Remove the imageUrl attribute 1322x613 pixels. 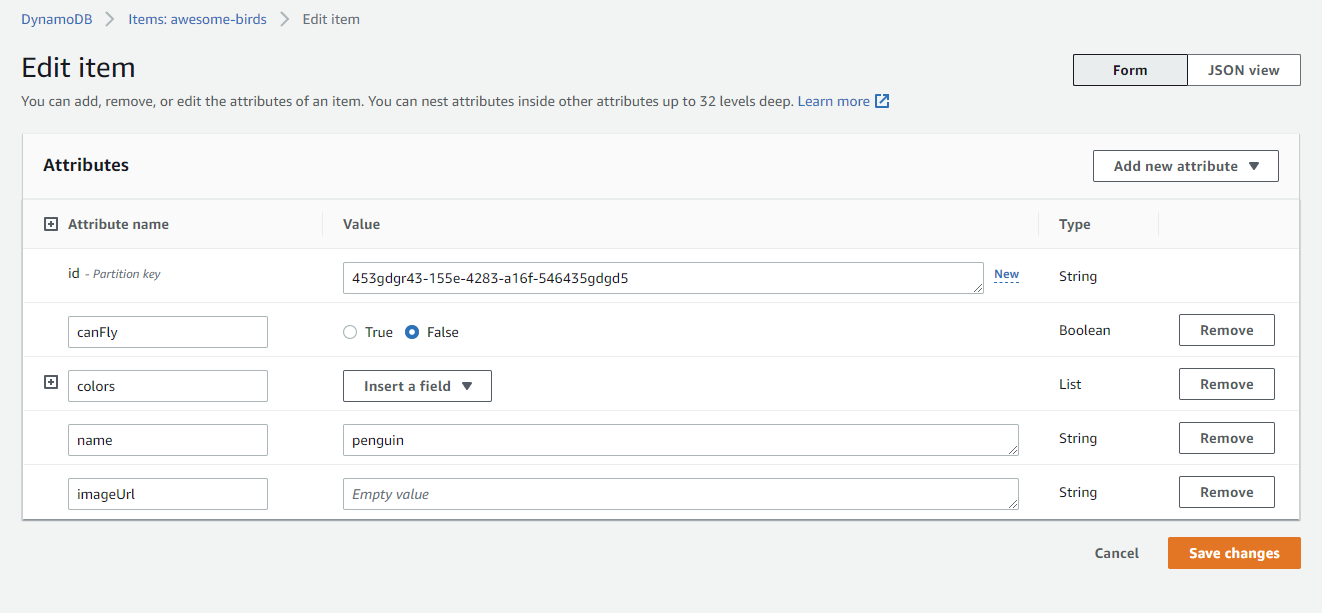tap(1226, 492)
